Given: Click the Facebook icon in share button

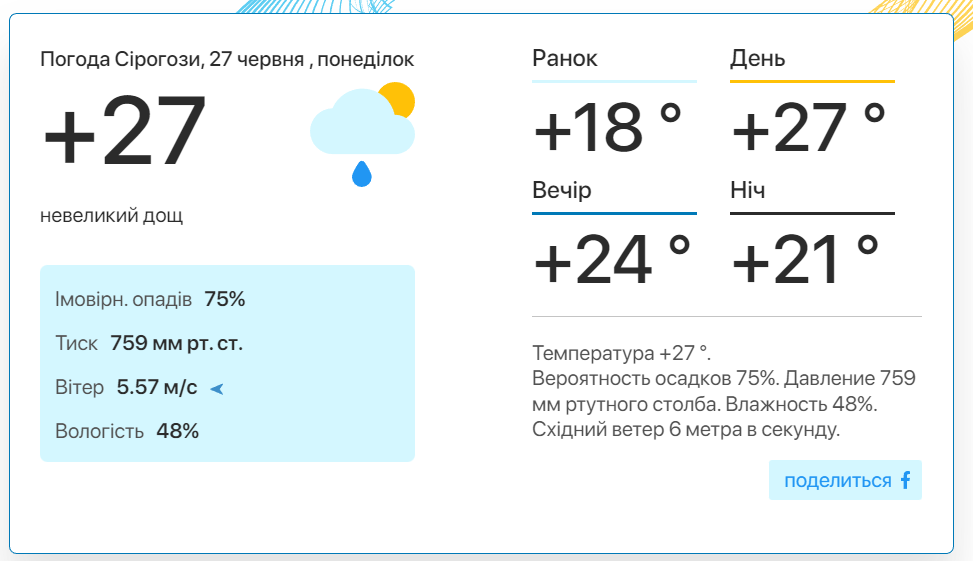Looking at the screenshot, I should click(905, 480).
